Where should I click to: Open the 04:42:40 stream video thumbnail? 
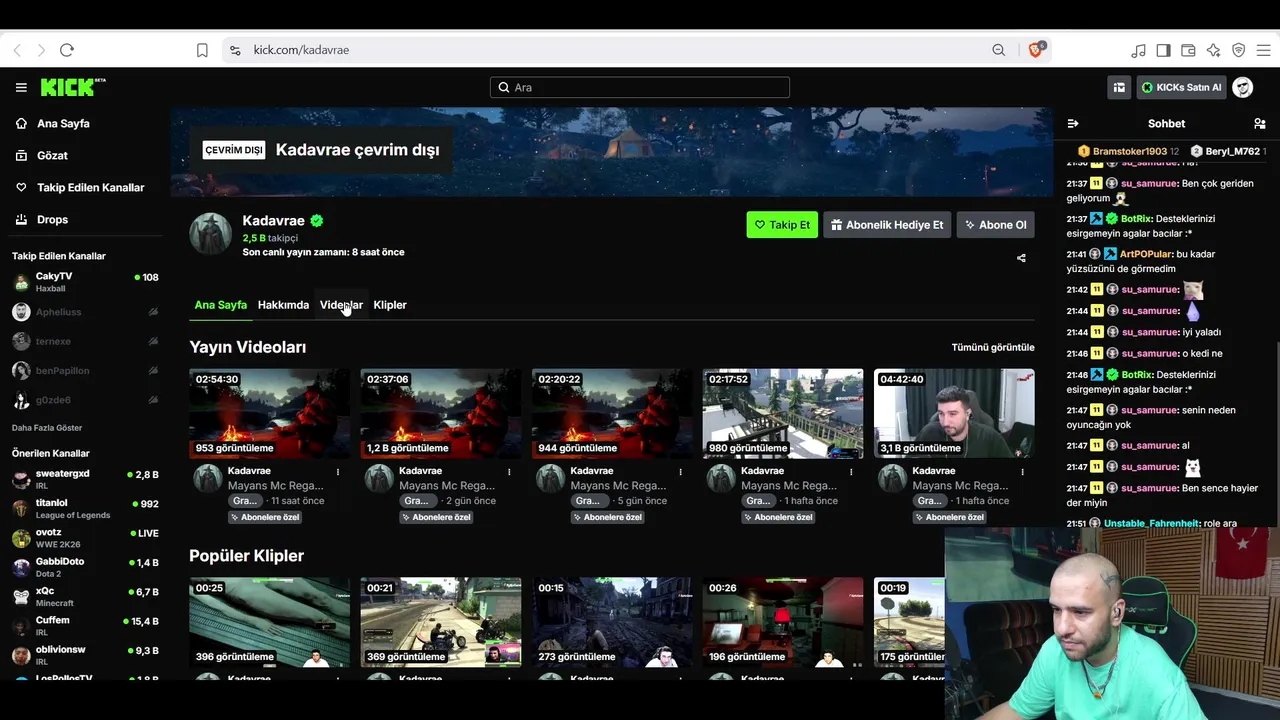[954, 414]
